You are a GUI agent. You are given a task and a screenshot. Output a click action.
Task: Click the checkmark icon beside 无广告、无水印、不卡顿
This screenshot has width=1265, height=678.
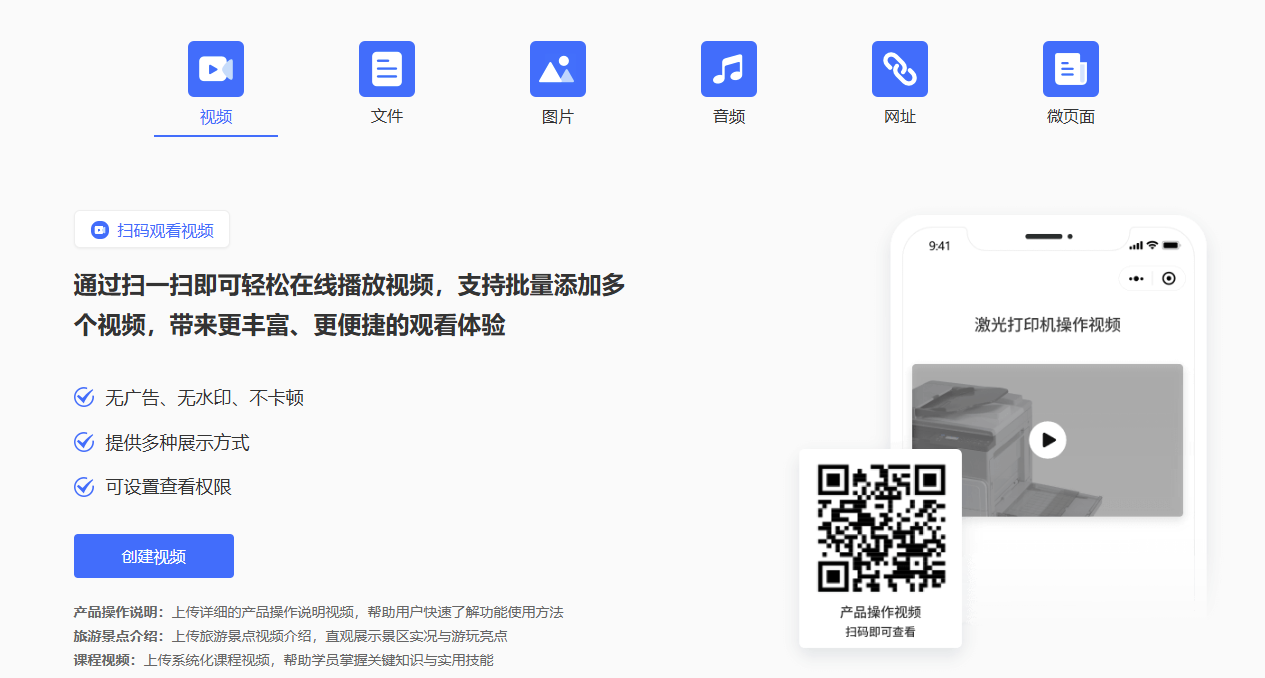(x=85, y=398)
